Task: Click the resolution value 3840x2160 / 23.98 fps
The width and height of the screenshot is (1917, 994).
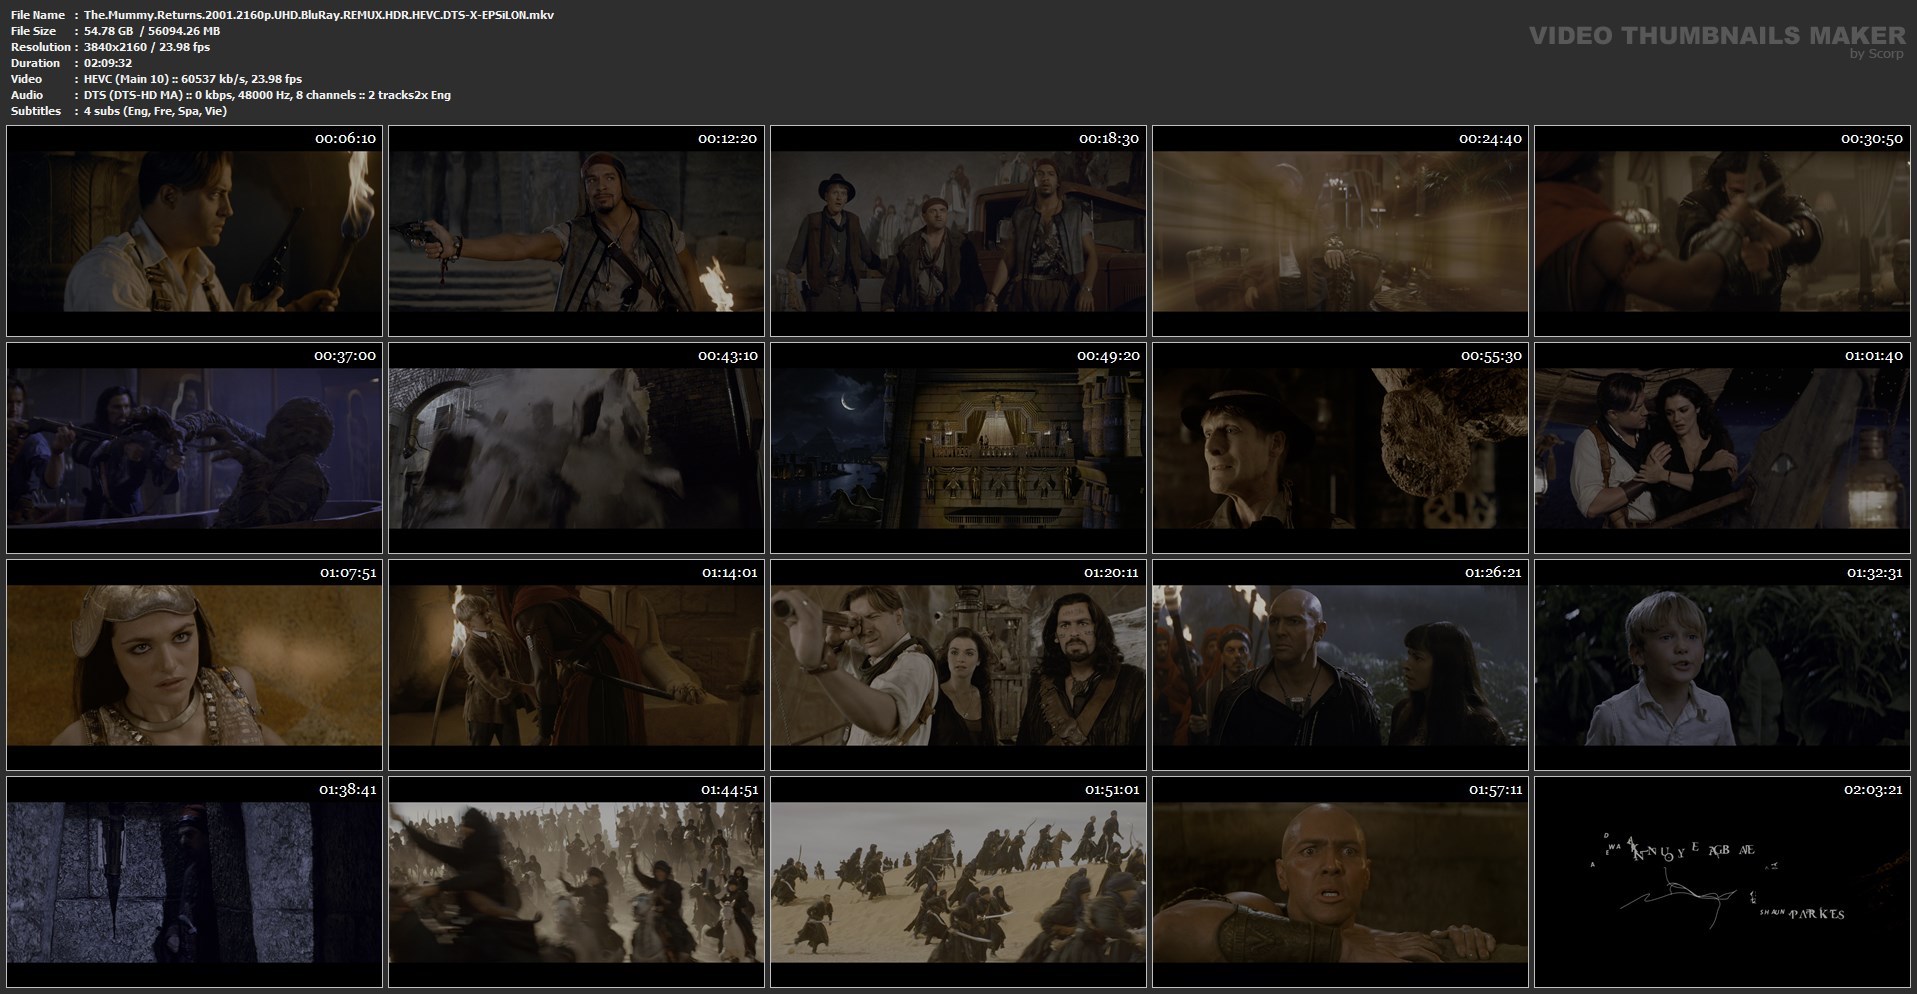Action: 147,47
